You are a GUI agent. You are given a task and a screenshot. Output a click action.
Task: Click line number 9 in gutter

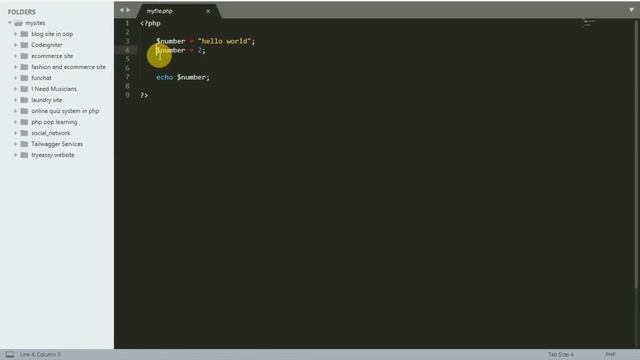(x=127, y=95)
